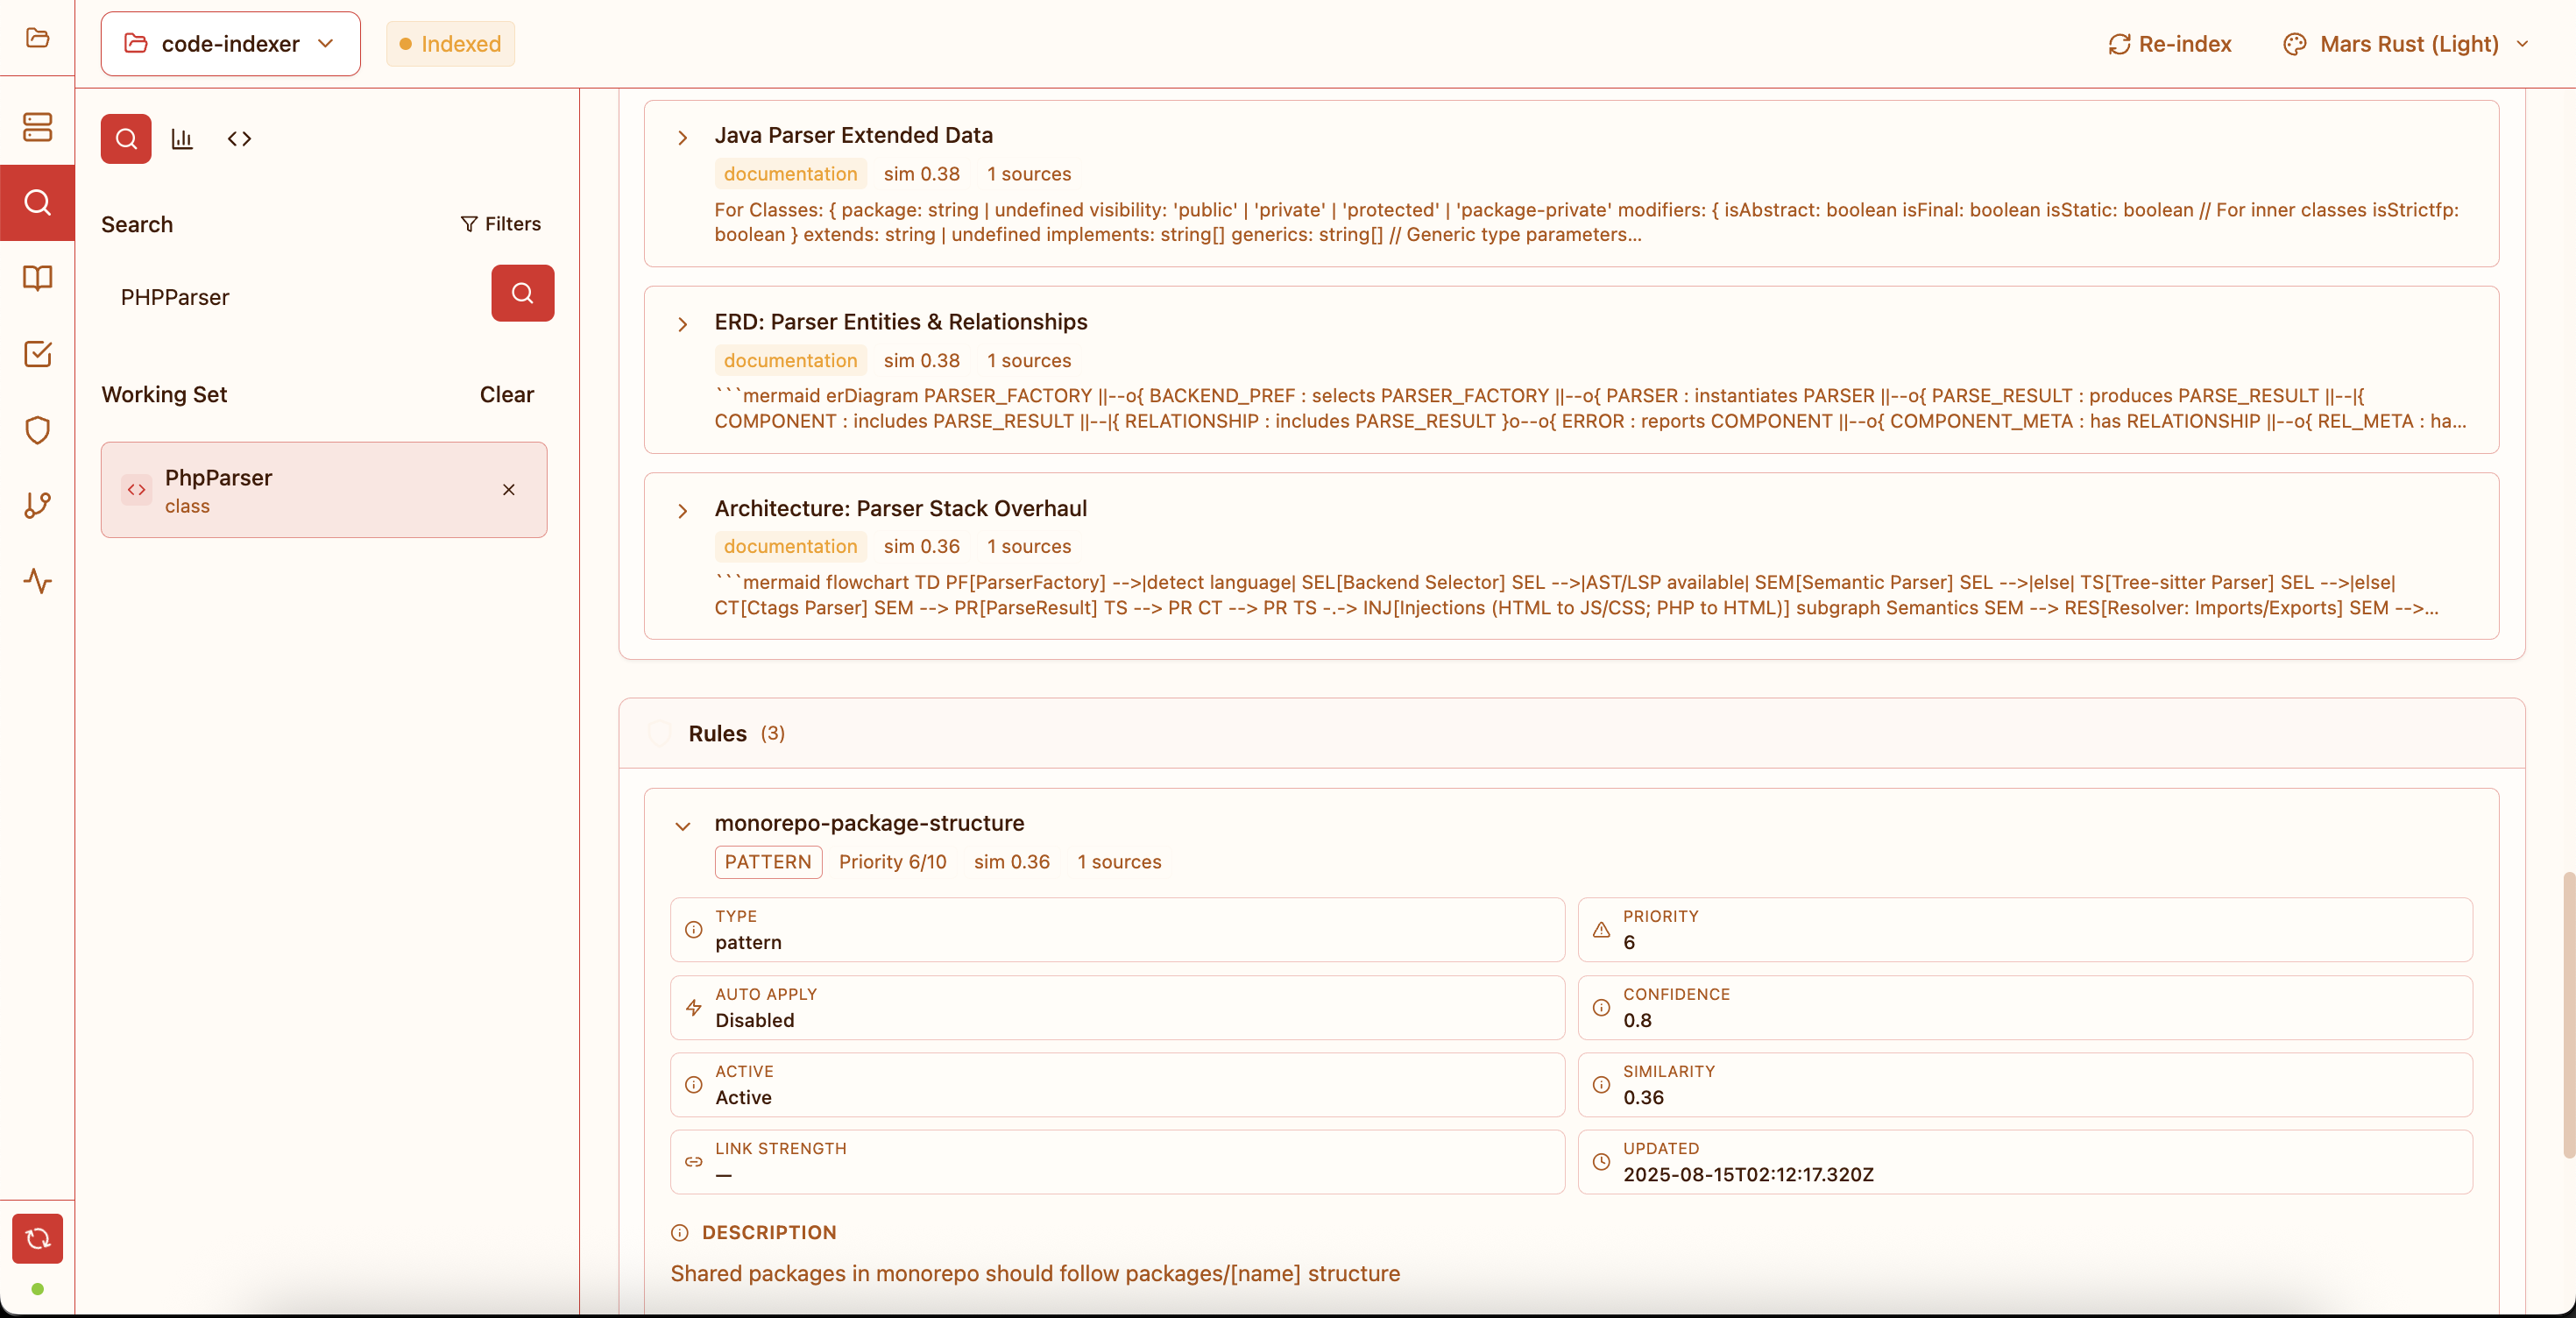
Task: Click the shield icon in the sidebar
Action: tap(37, 430)
